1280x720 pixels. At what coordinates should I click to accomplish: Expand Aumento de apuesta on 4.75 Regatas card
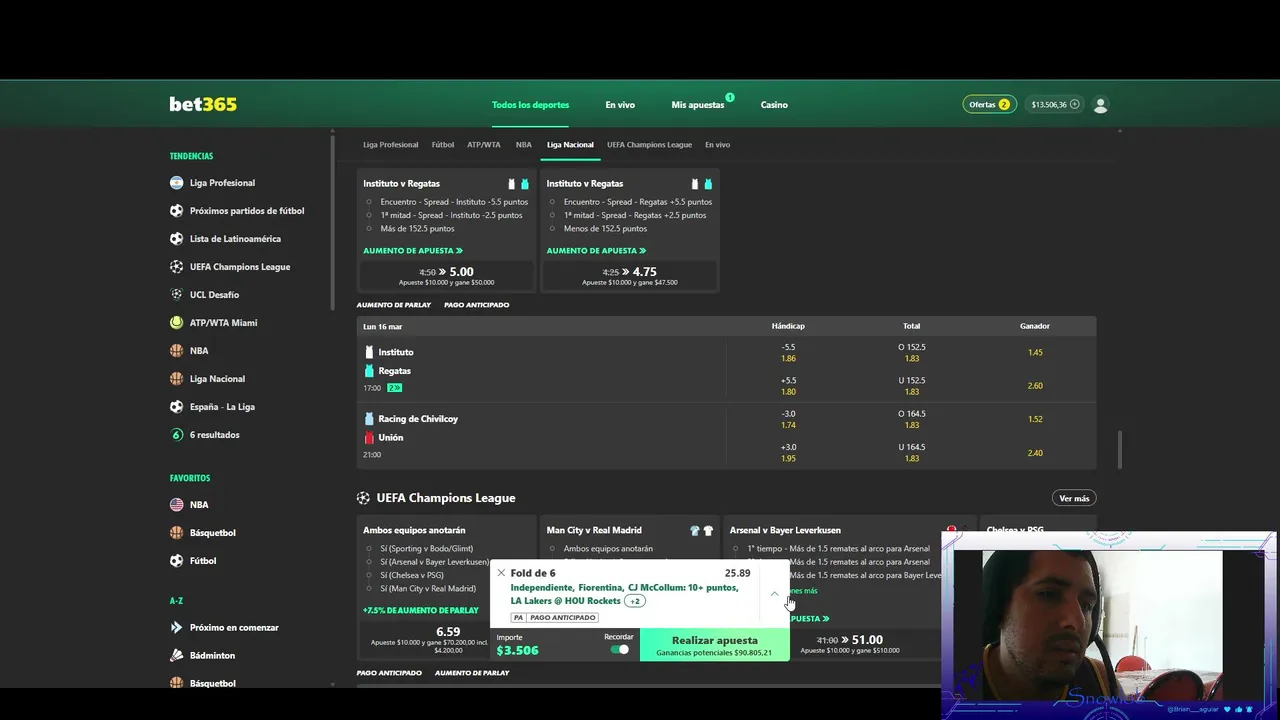(596, 251)
